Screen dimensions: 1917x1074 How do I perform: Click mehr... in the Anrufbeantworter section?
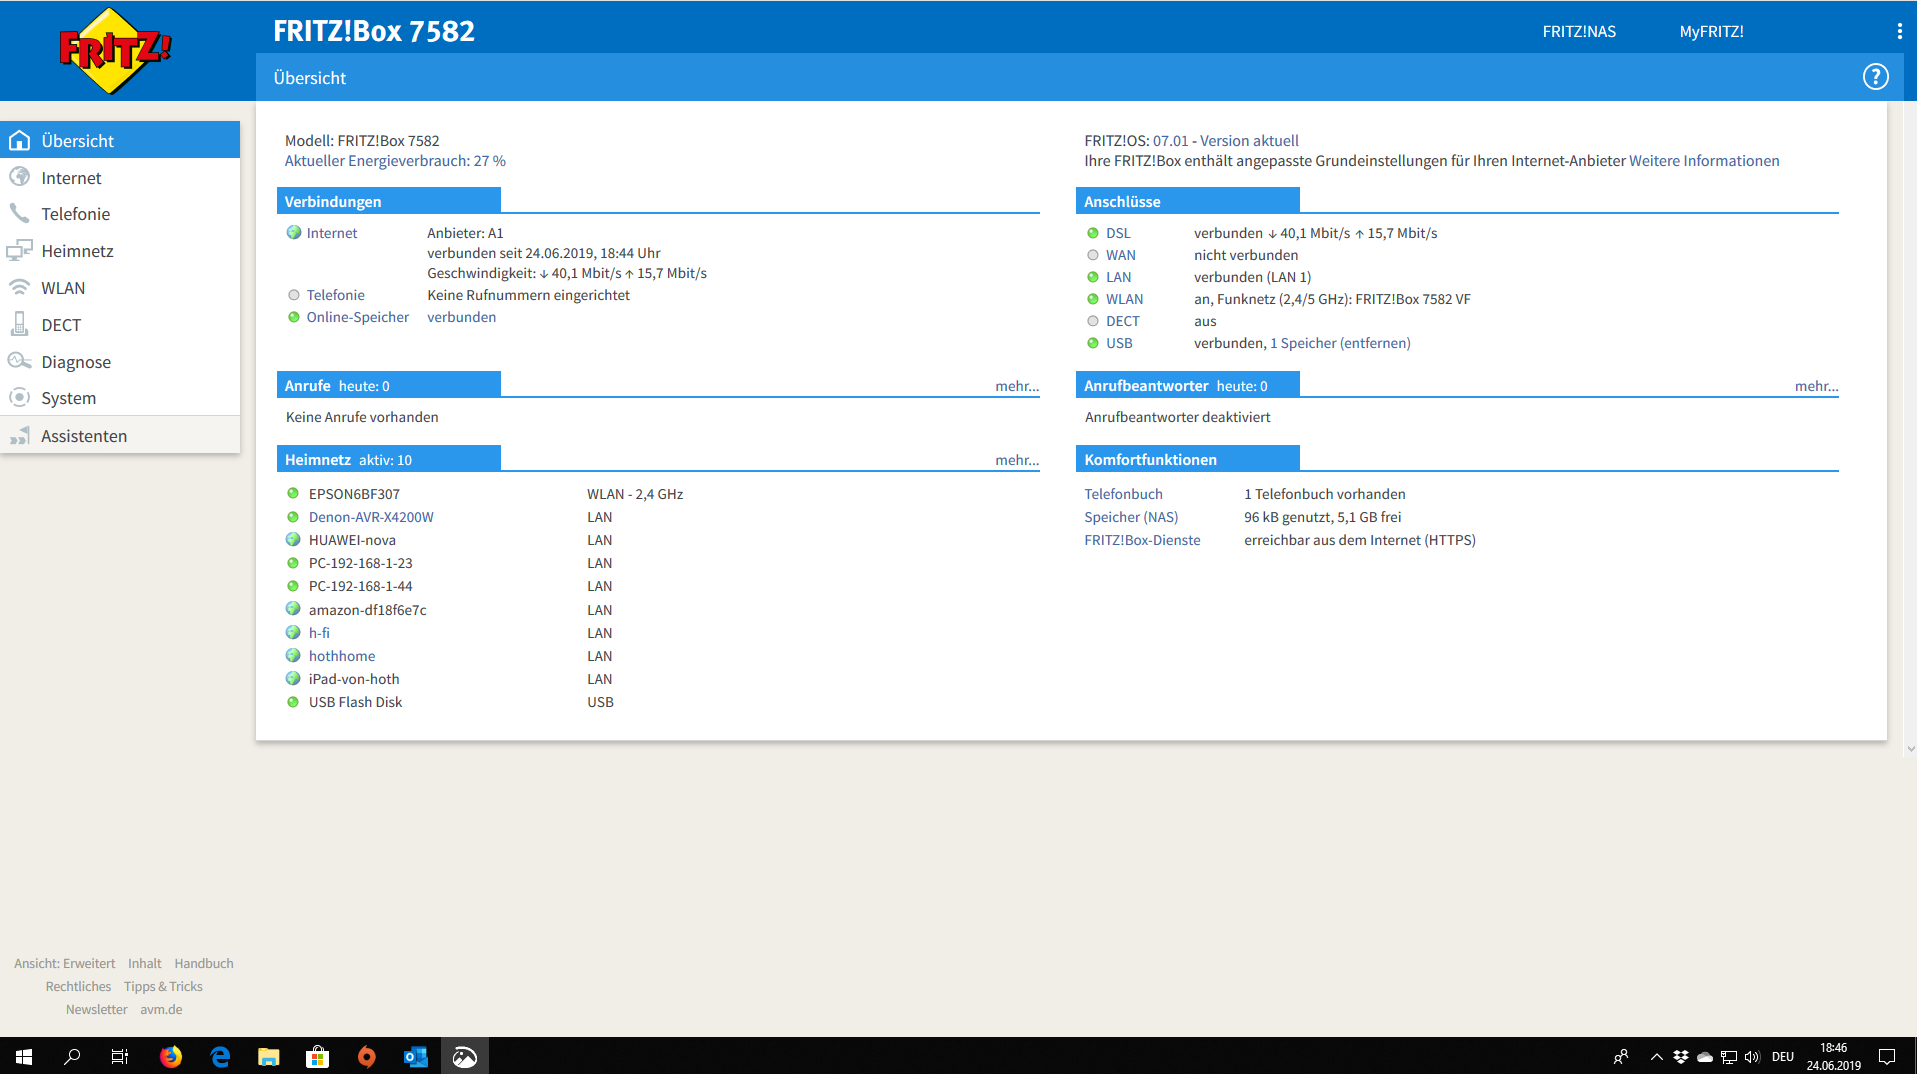[x=1816, y=386]
